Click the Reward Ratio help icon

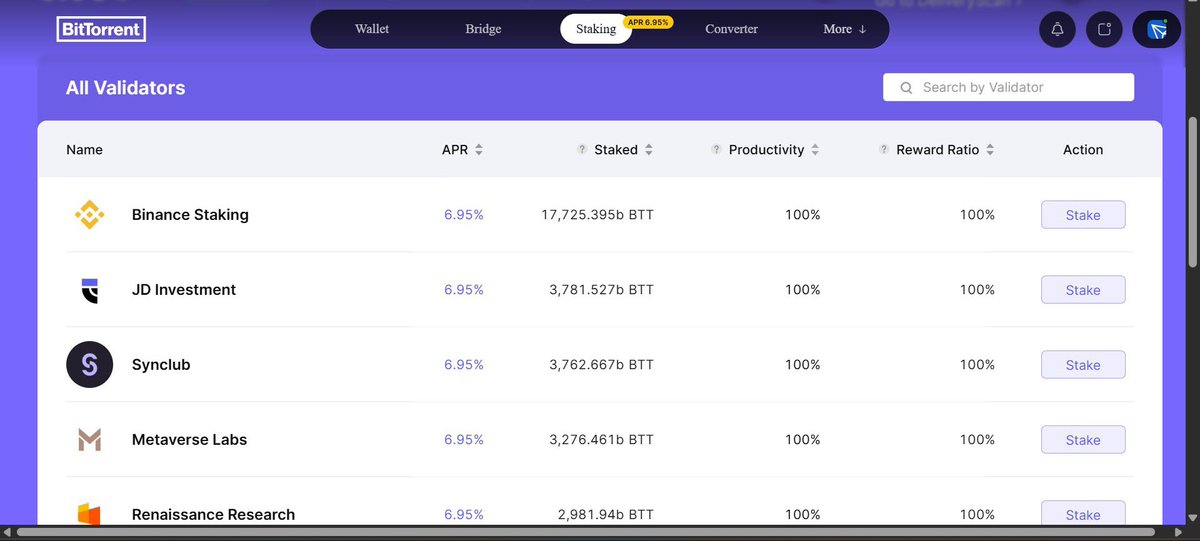point(884,150)
